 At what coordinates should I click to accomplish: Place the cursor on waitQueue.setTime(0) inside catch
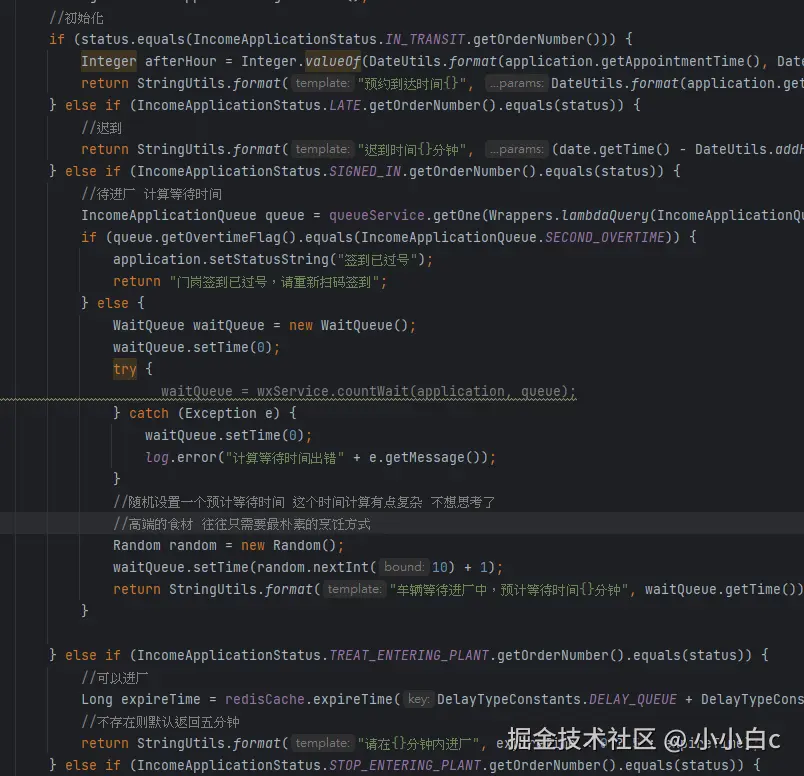230,435
